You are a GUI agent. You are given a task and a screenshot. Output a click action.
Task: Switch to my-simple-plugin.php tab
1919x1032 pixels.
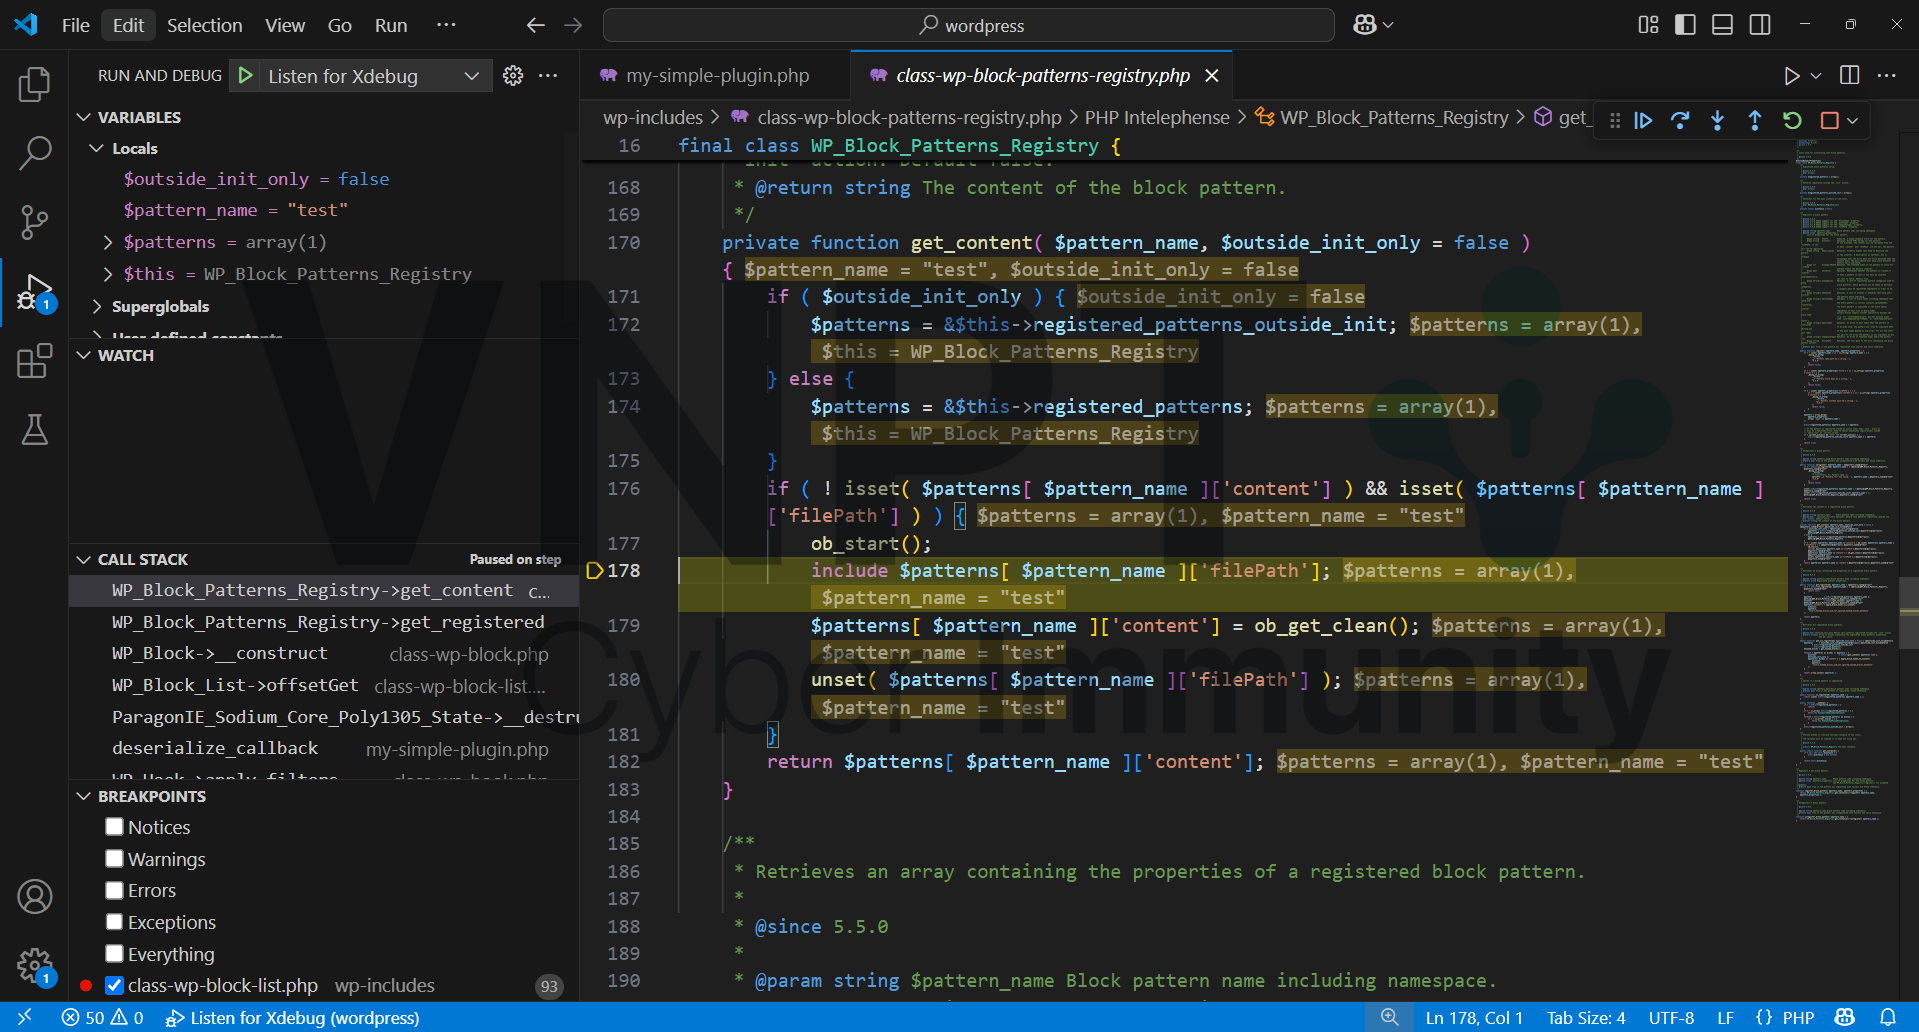(x=717, y=76)
